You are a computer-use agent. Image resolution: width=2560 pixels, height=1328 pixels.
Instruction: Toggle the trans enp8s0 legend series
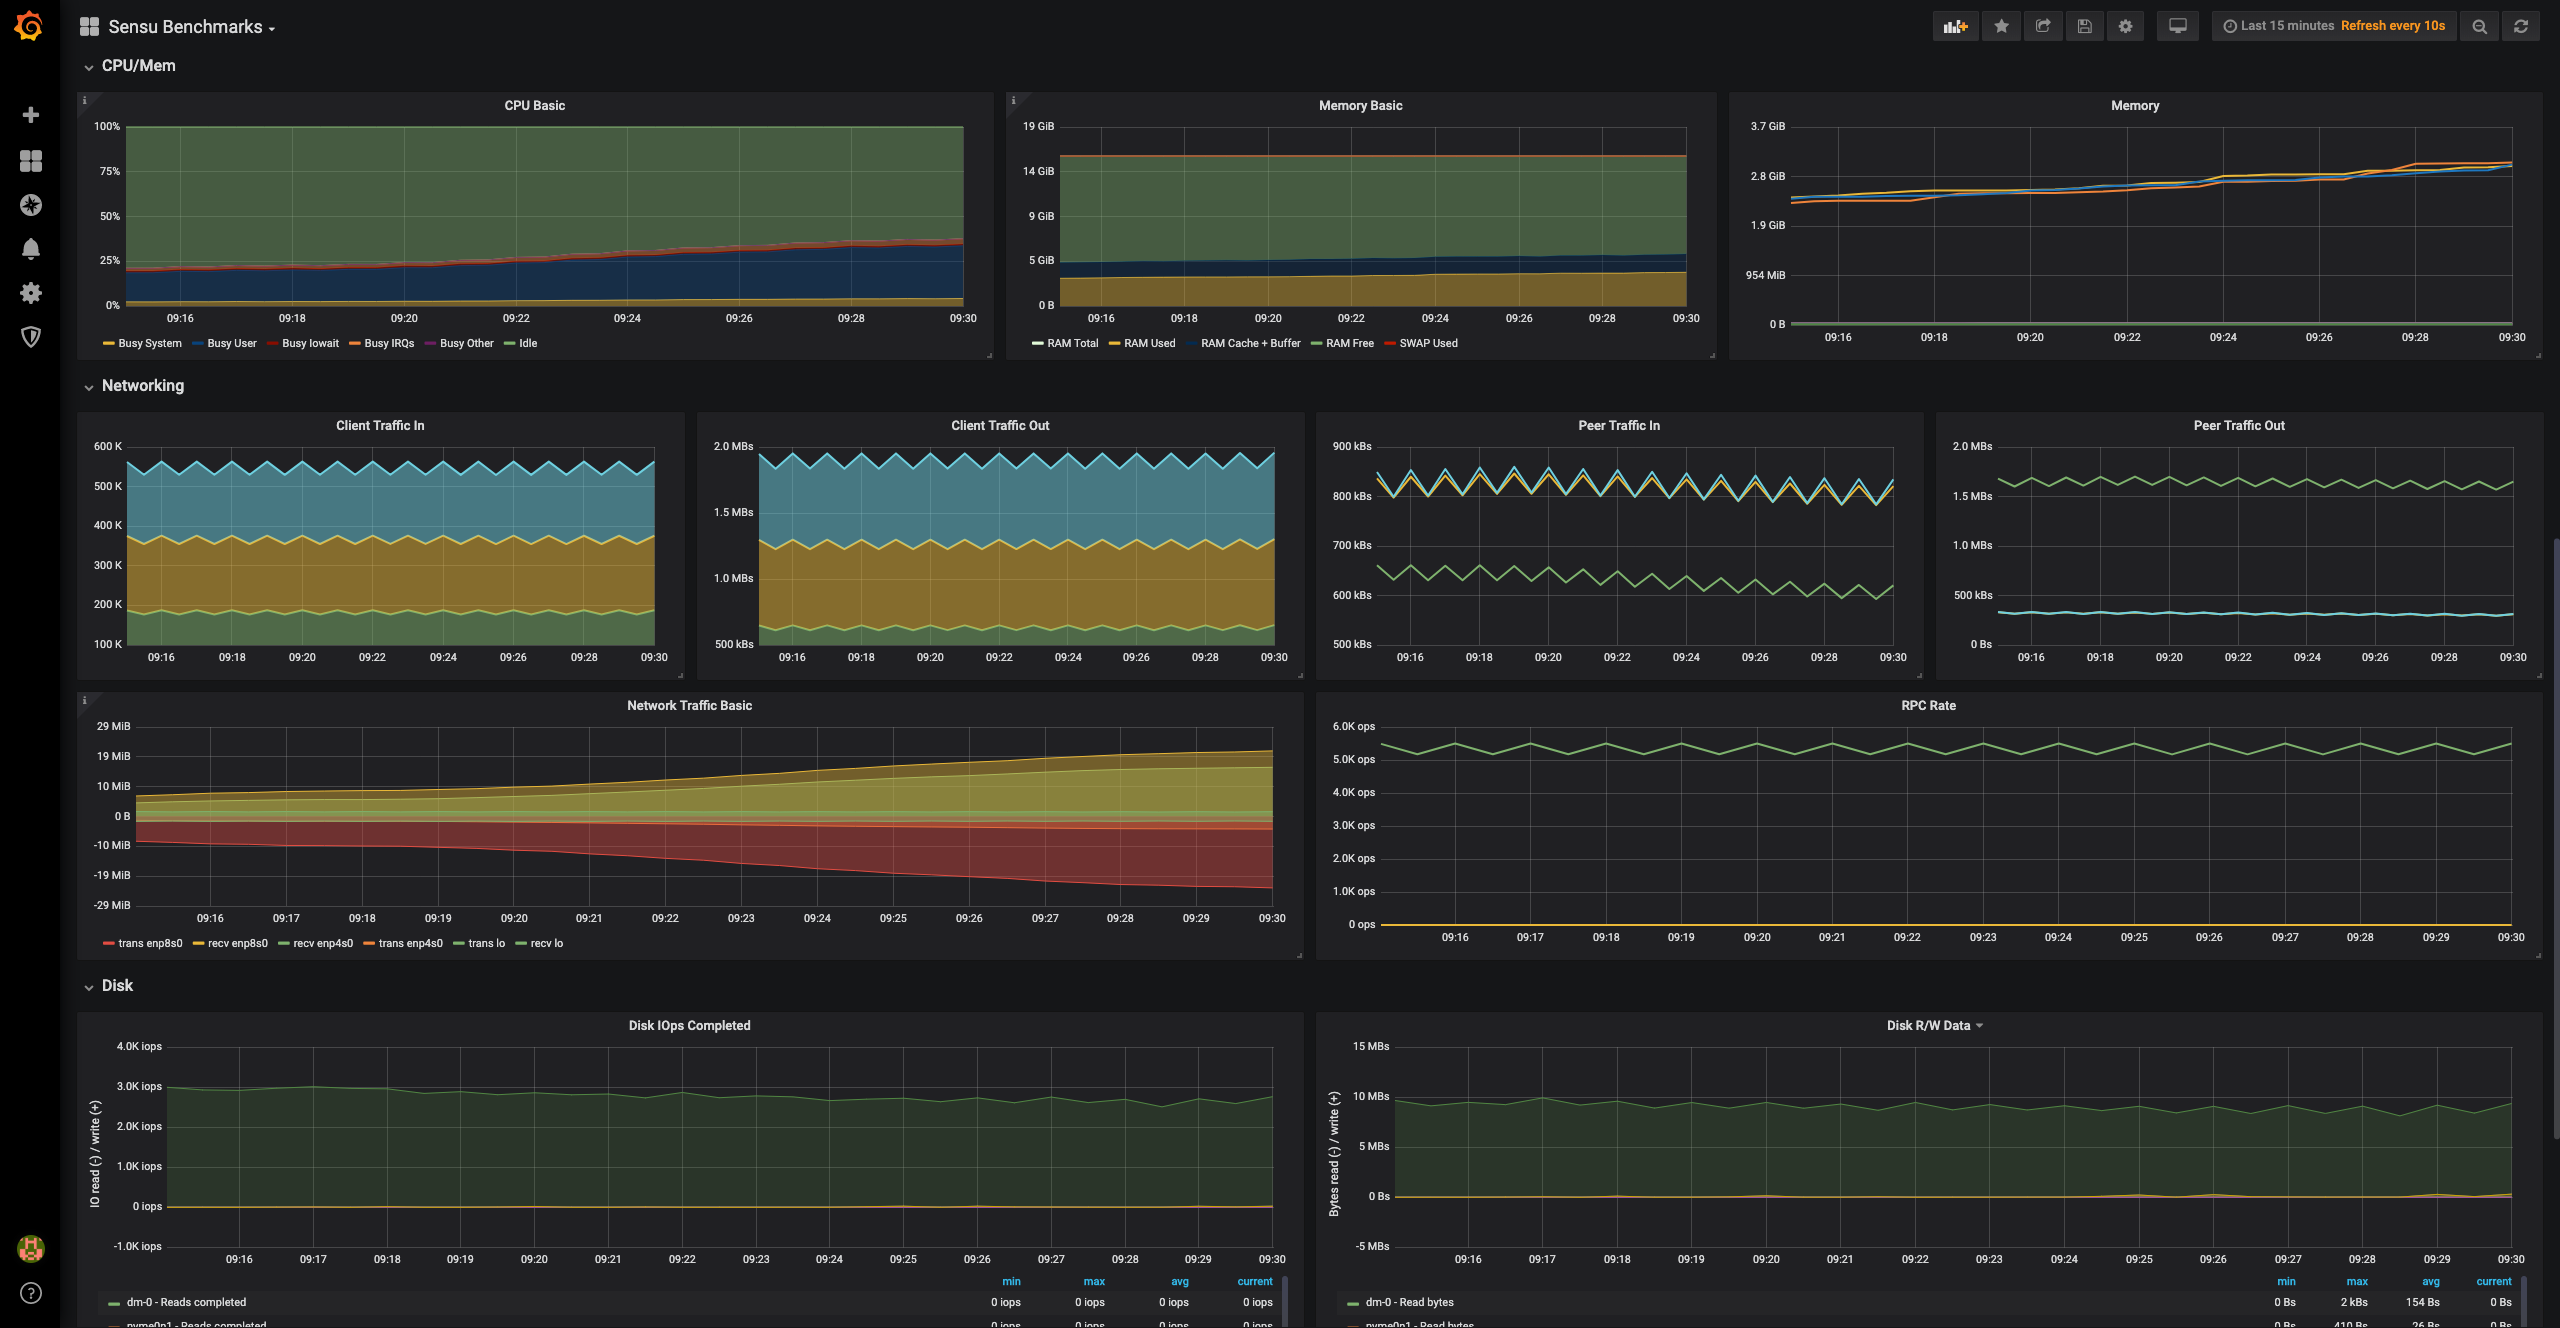tap(150, 943)
